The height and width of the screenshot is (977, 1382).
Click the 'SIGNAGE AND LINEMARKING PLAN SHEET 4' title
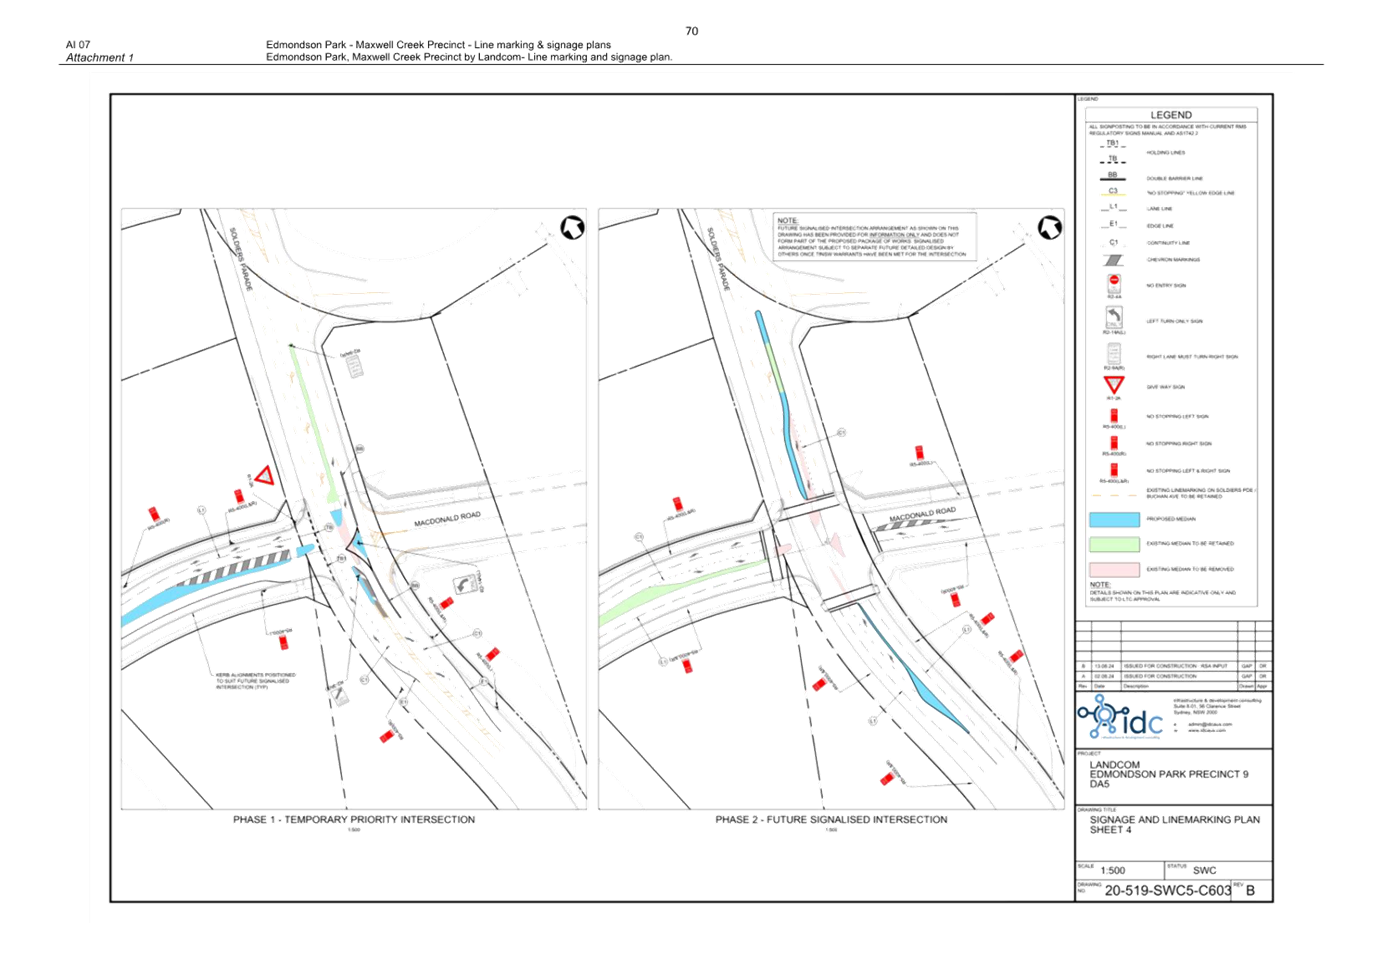point(1174,824)
